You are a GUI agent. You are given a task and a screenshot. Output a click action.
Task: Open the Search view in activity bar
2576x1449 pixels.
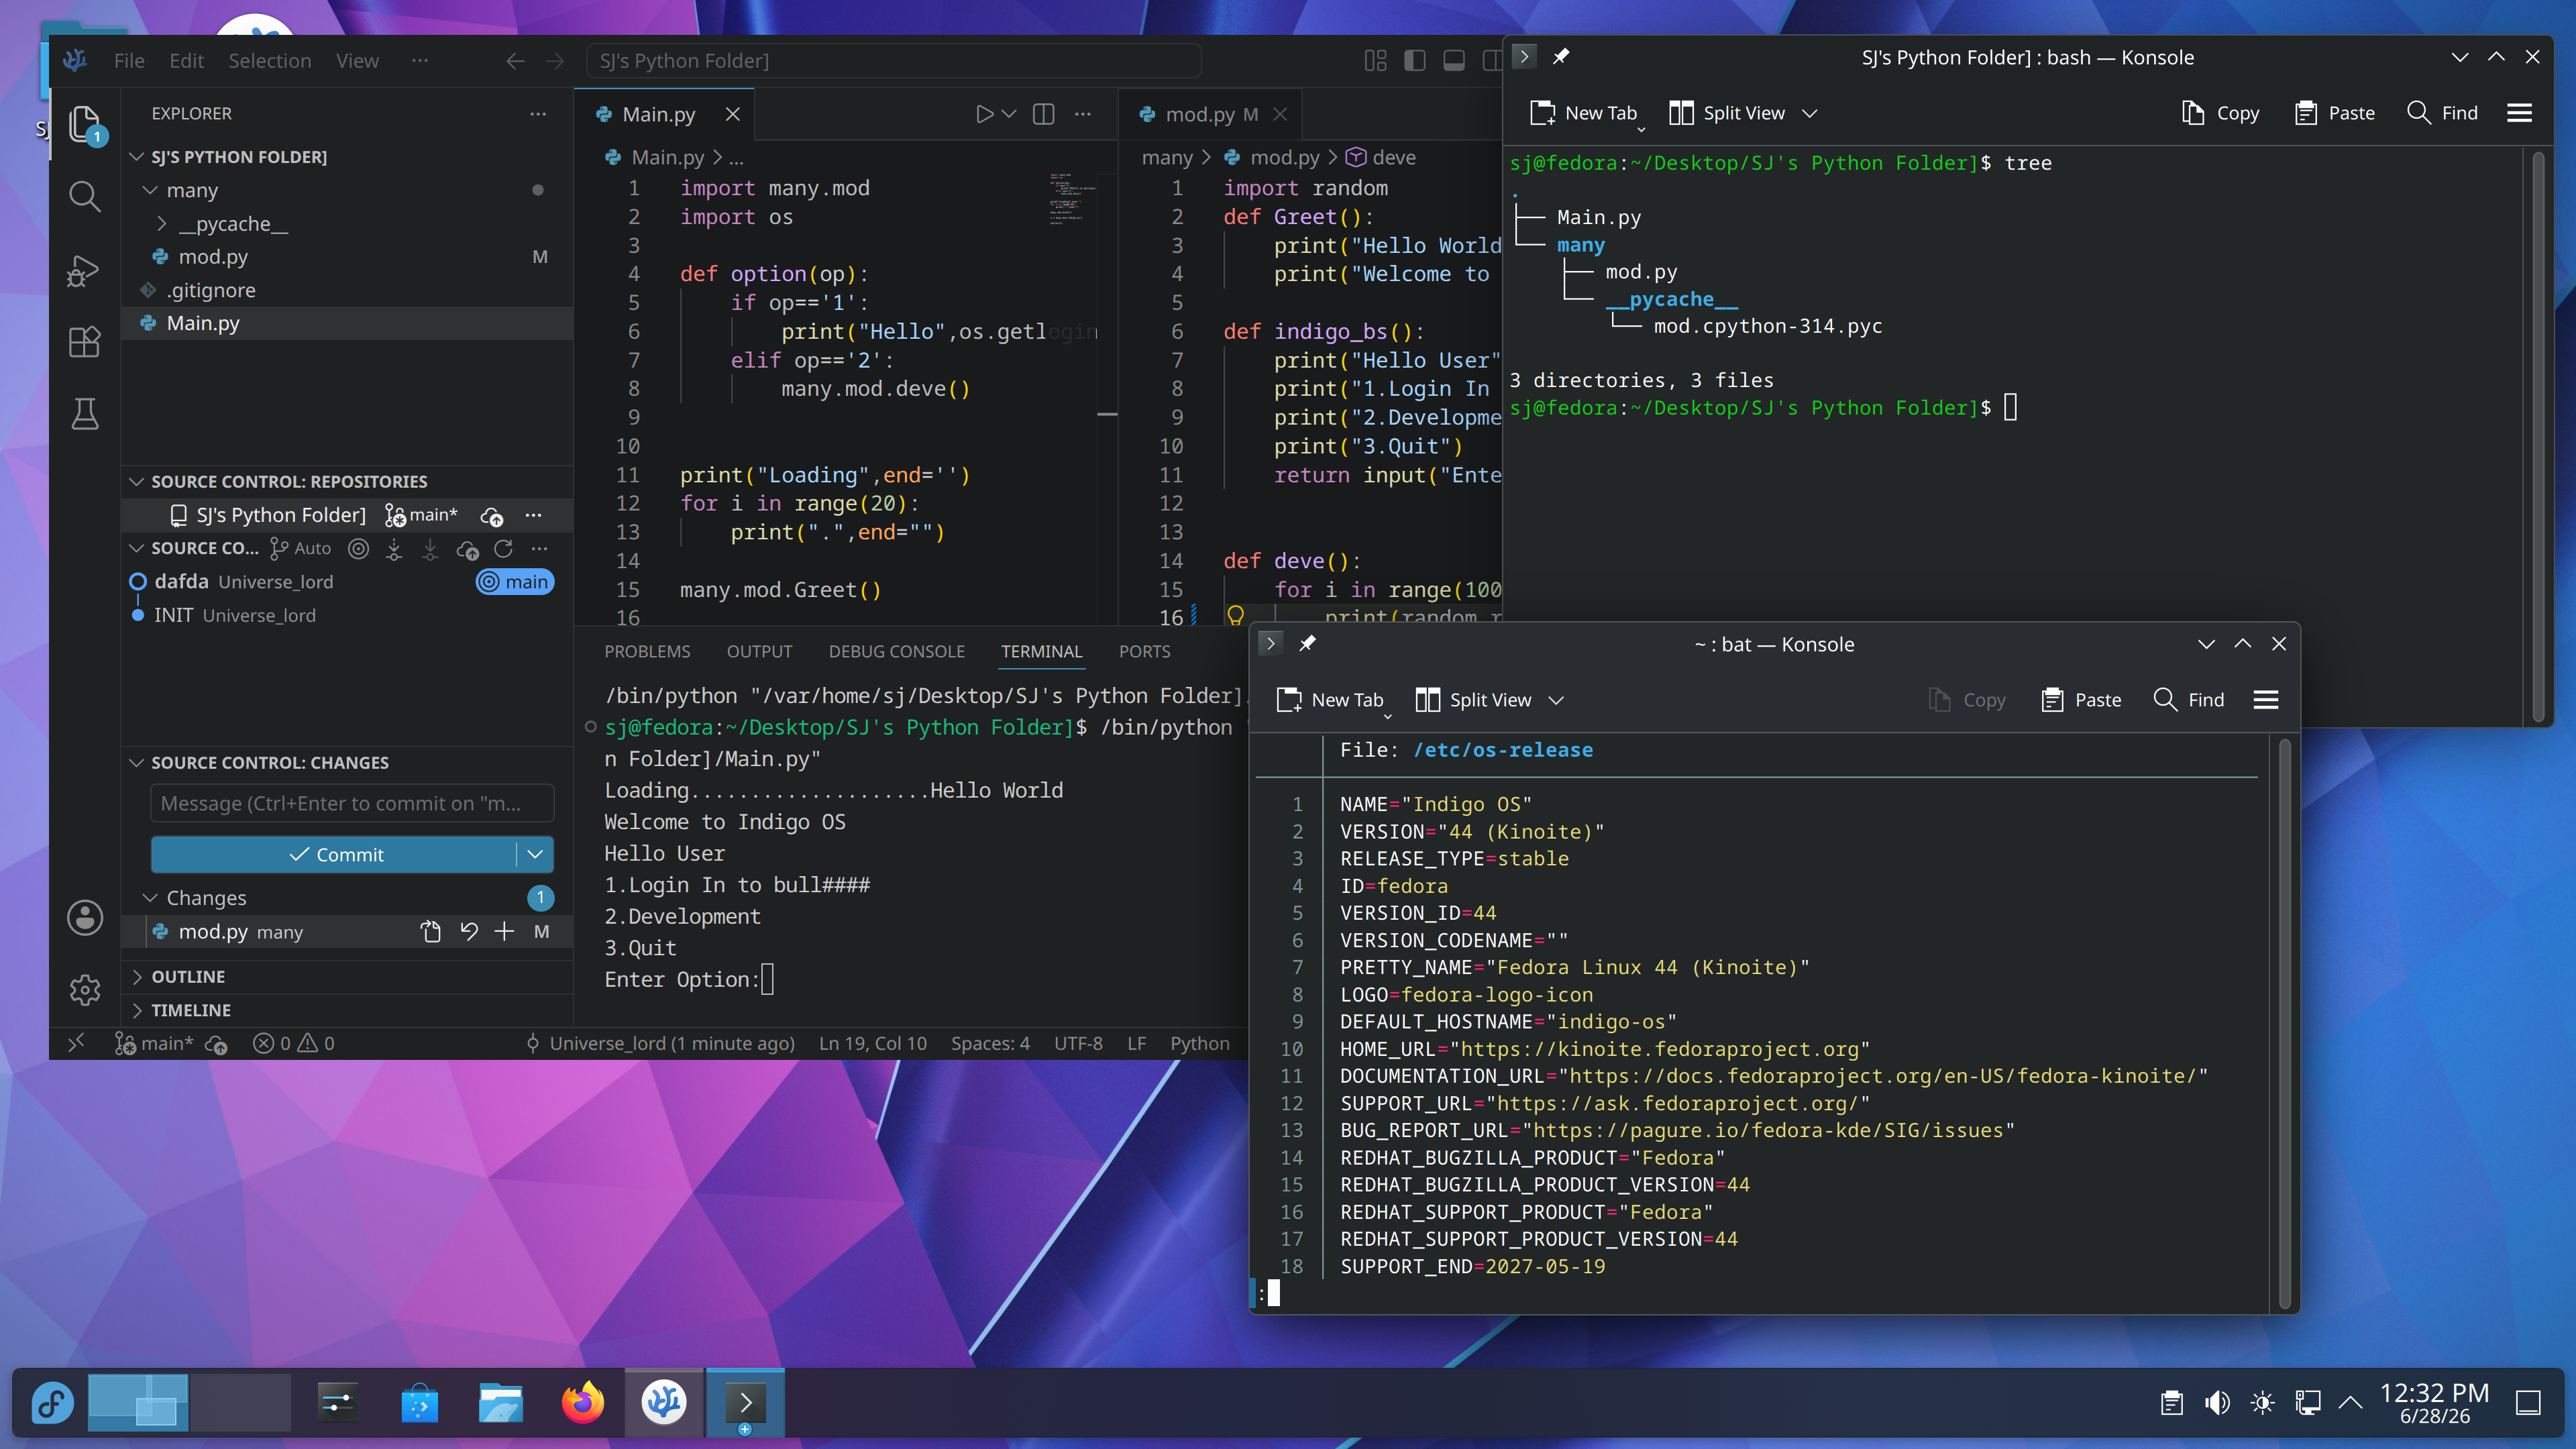pos(85,196)
